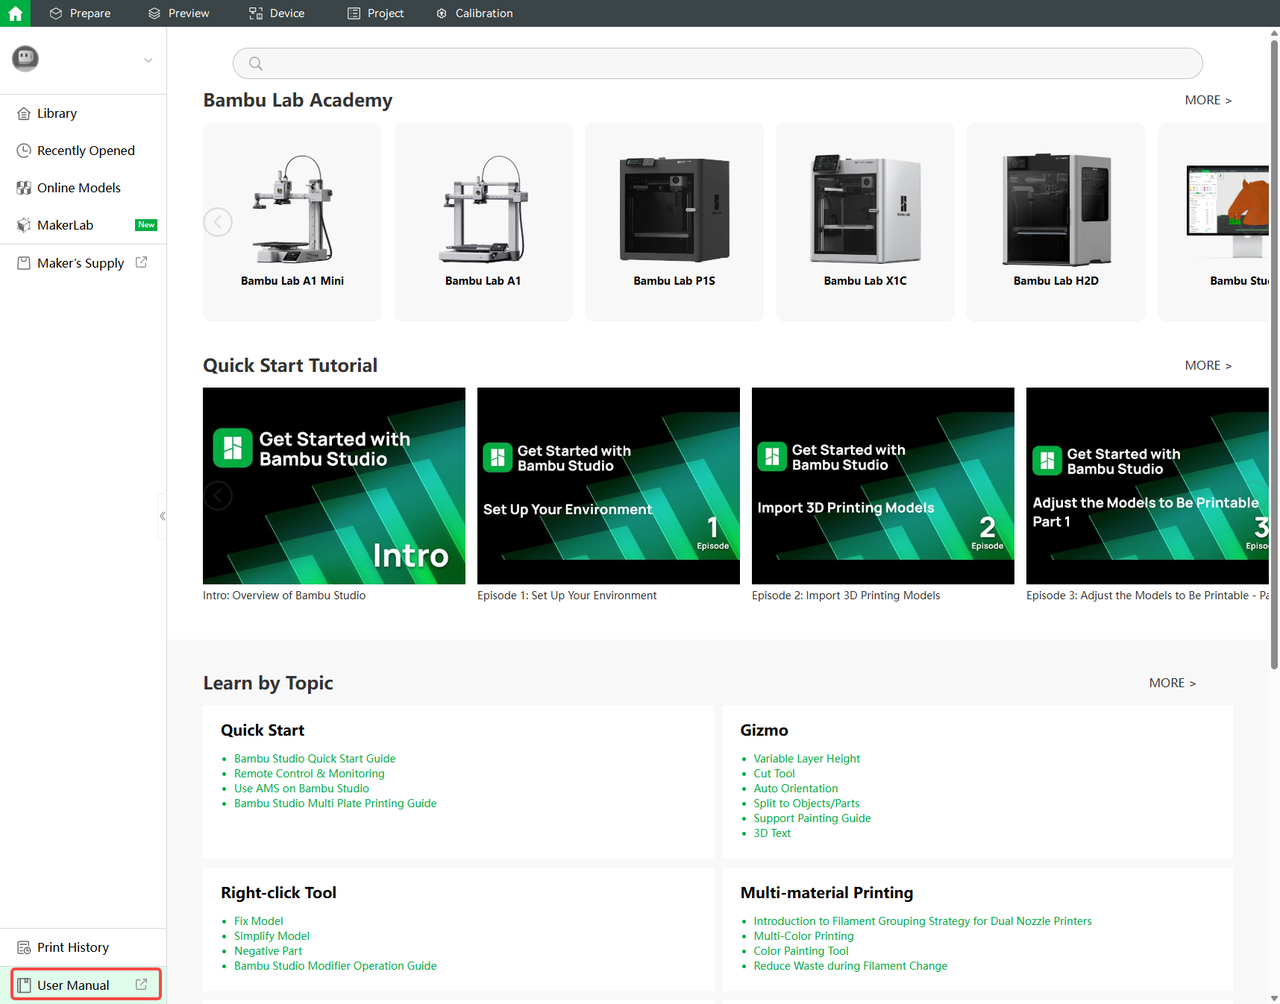Image resolution: width=1280 pixels, height=1004 pixels.
Task: Click Split to Objects/Parts link
Action: (806, 804)
